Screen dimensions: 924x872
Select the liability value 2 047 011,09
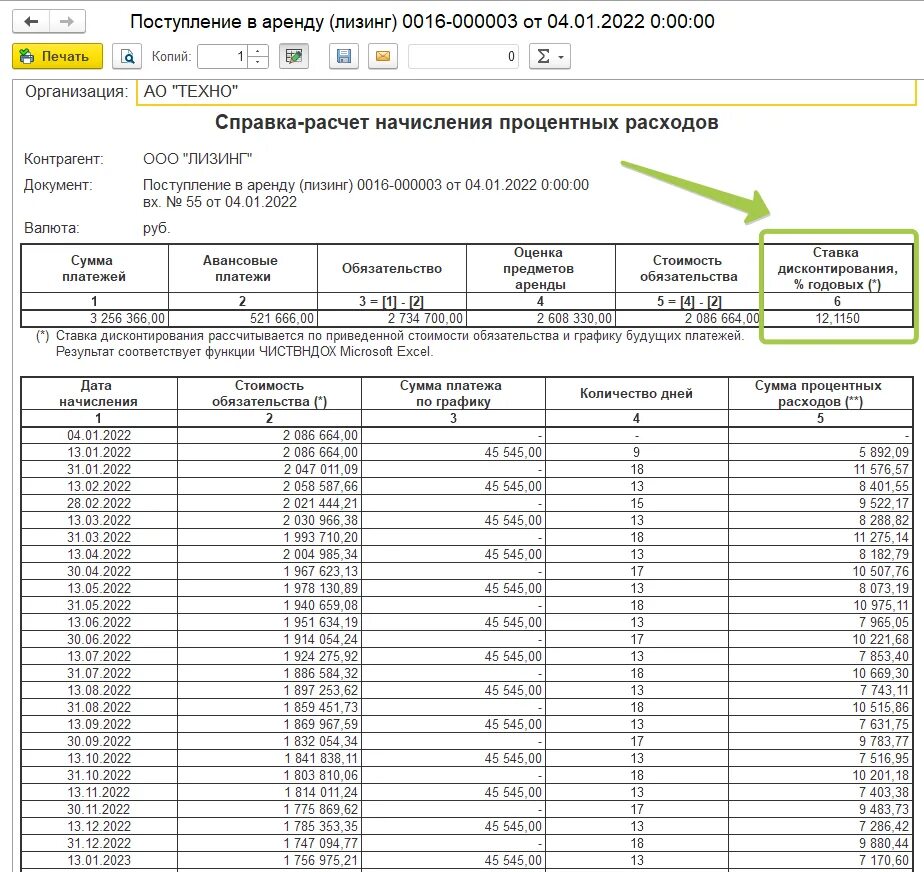269,470
